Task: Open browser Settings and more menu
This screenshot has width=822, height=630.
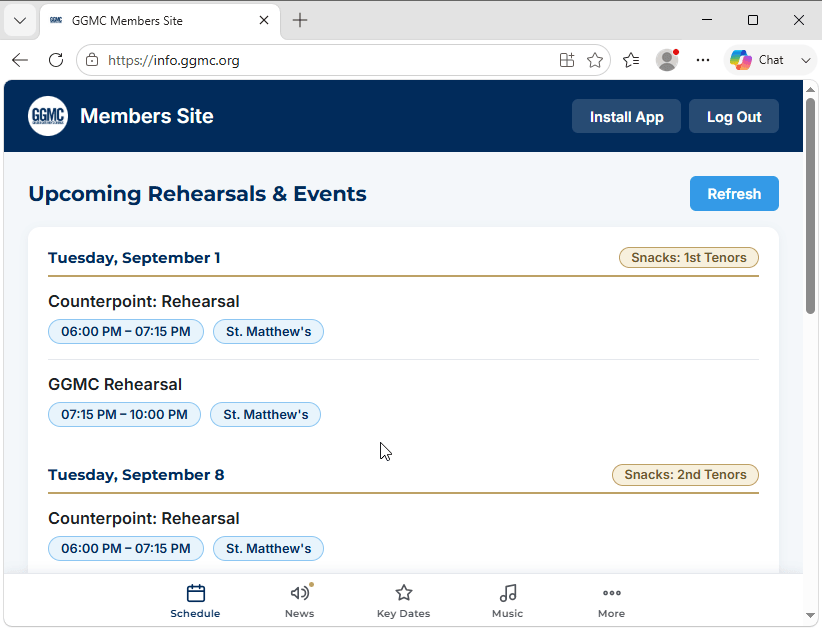Action: pos(703,60)
